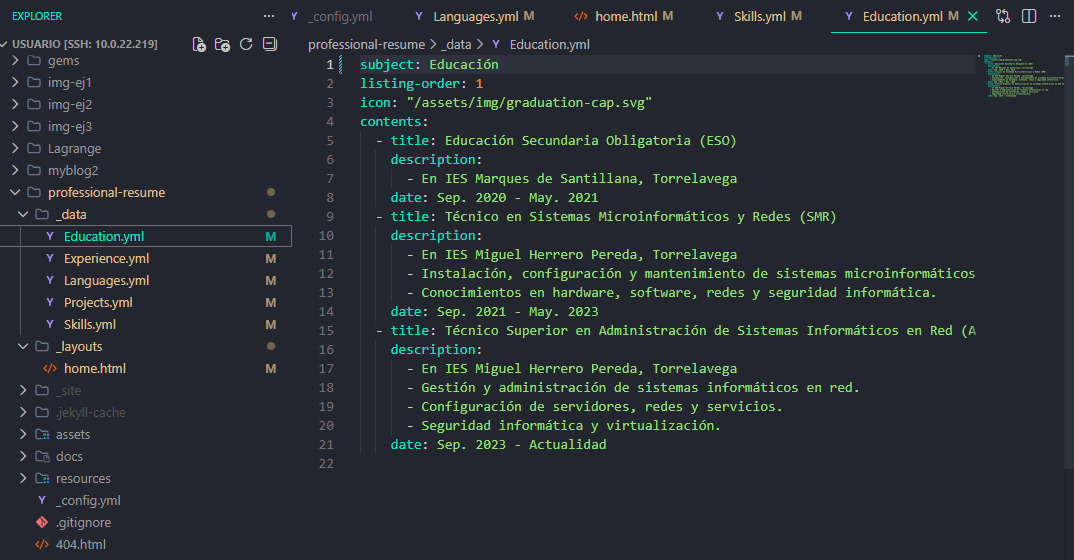Viewport: 1074px width, 560px height.
Task: Collapse the _layouts folder
Action: coord(24,346)
